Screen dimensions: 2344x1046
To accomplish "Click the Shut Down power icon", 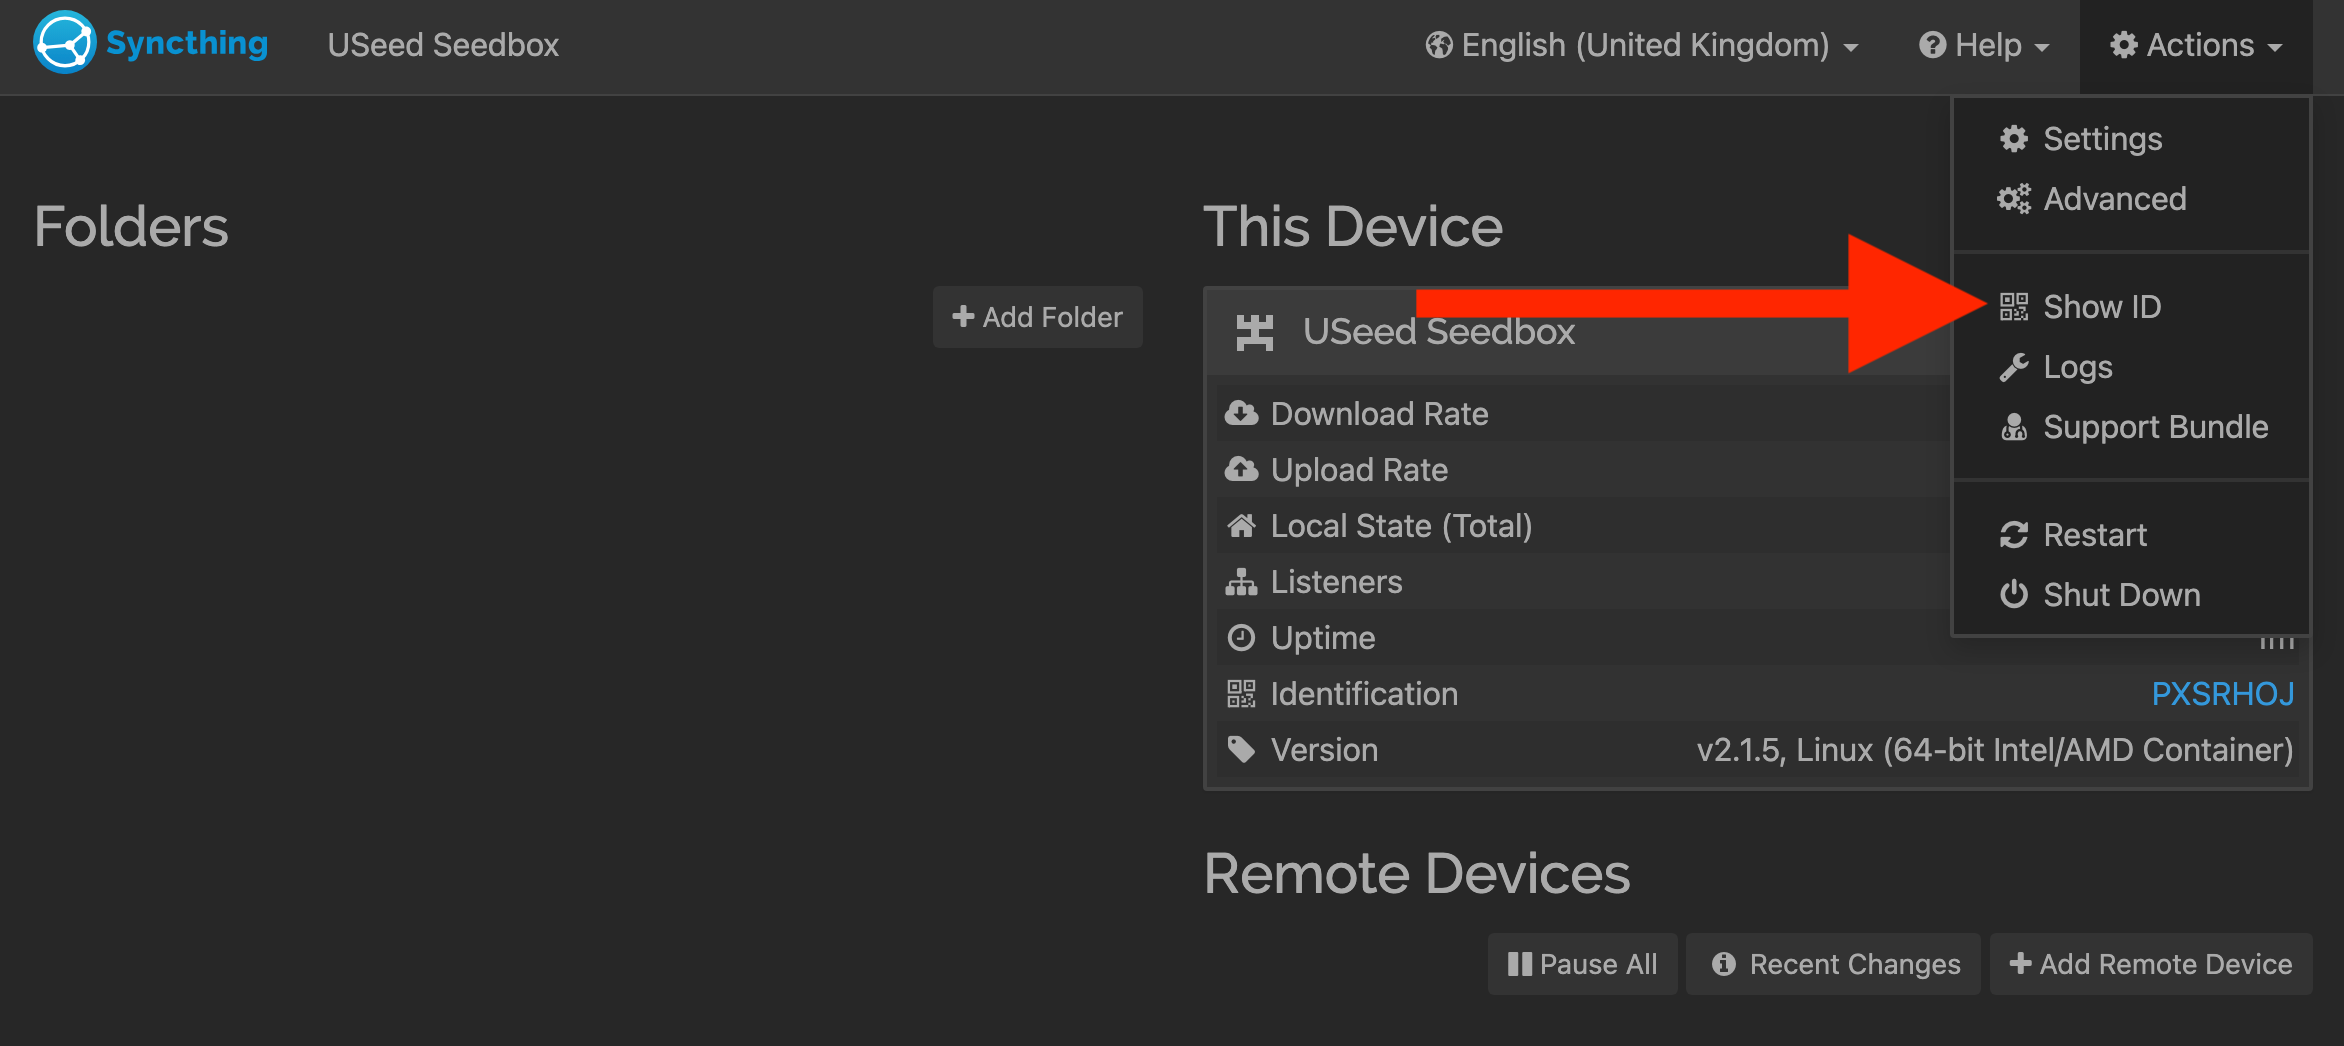I will coord(2014,595).
